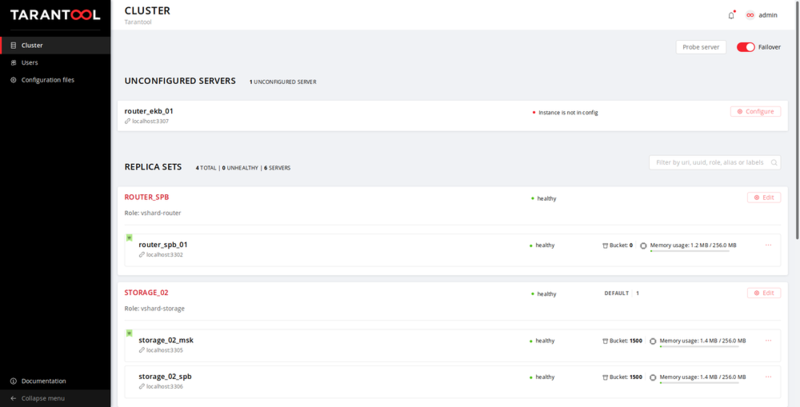
Task: Focus the replica set filter input field
Action: [x=708, y=162]
